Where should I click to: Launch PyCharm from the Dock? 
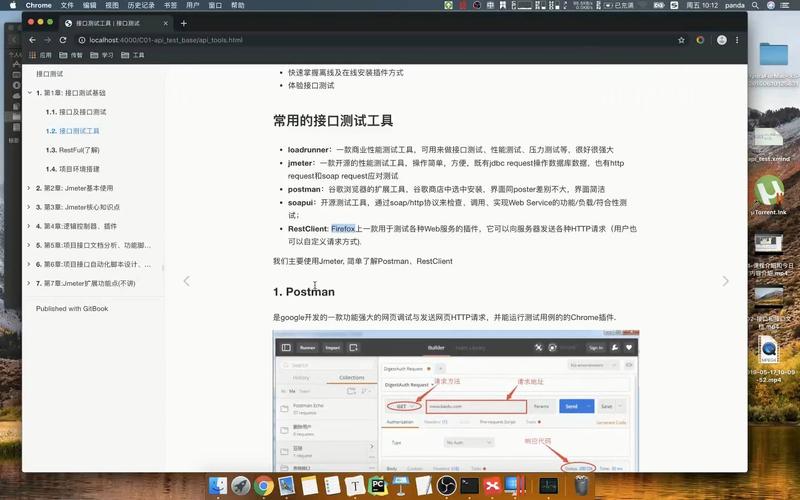[378, 485]
